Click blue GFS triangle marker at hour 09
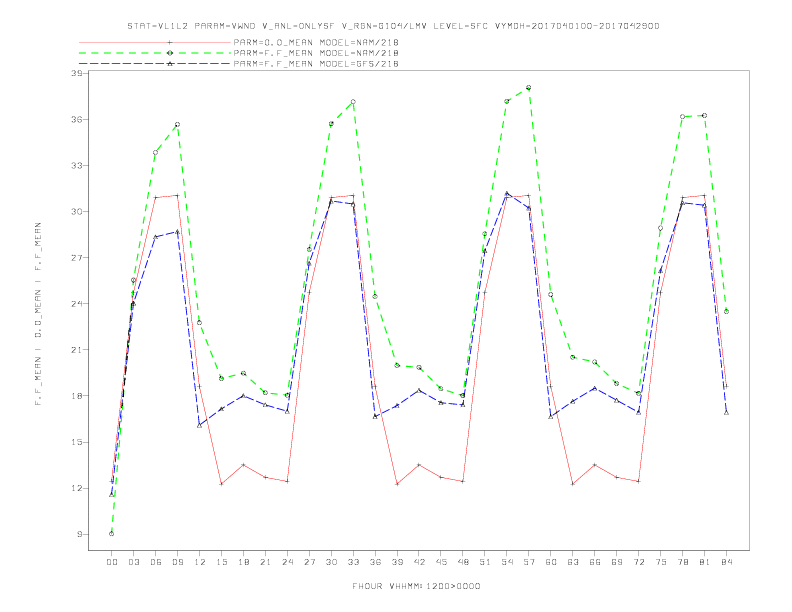This screenshot has width=792, height=612. pyautogui.click(x=177, y=232)
